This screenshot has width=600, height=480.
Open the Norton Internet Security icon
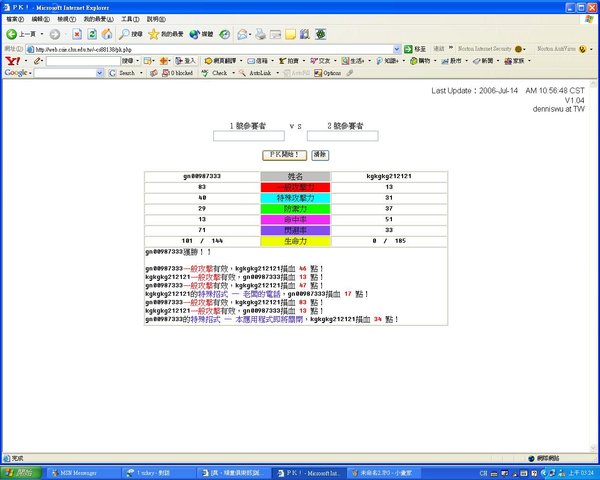(518, 49)
